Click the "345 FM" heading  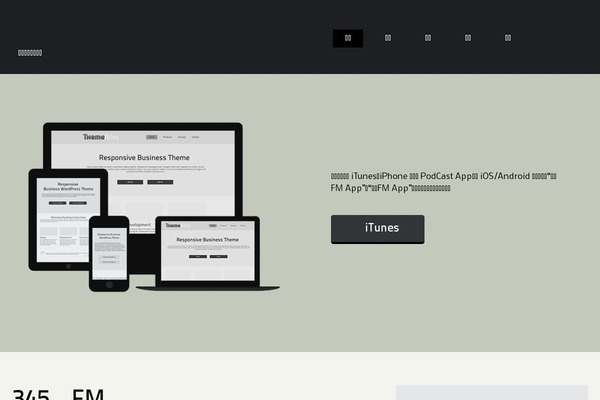click(58, 394)
